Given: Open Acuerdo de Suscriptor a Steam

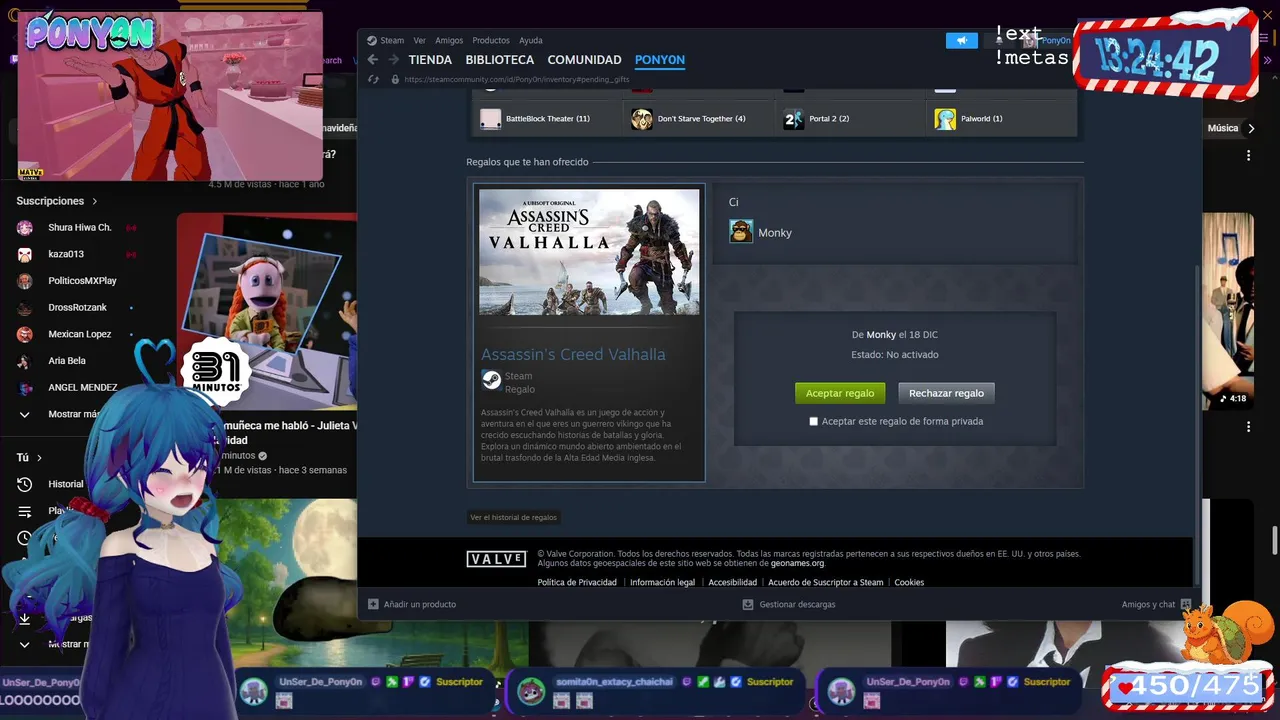Looking at the screenshot, I should 825,582.
